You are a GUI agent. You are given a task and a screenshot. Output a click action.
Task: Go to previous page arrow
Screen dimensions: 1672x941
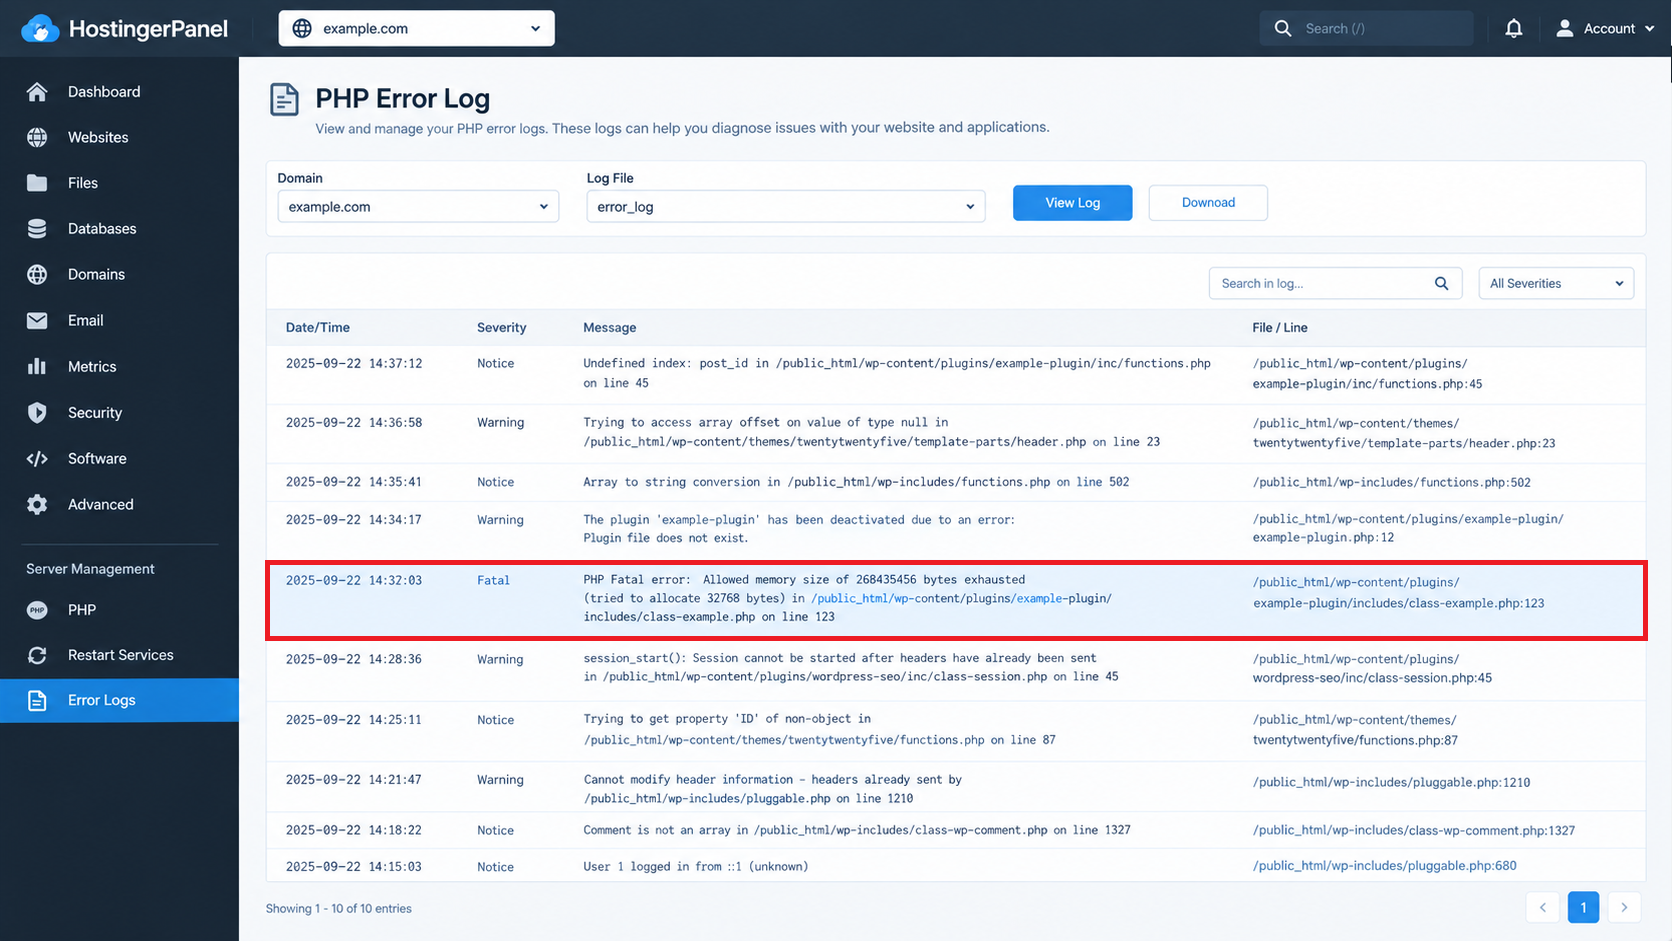(x=1543, y=907)
